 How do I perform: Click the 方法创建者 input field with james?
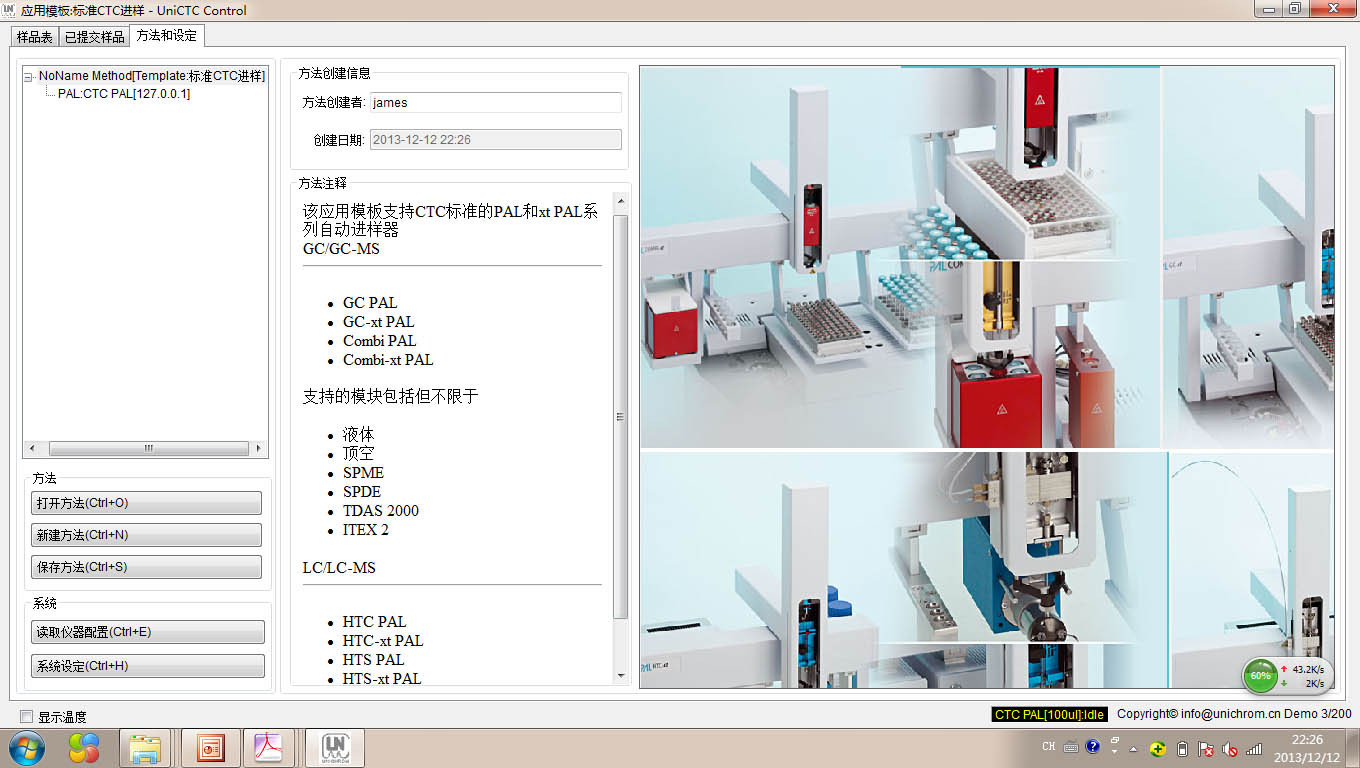[495, 102]
